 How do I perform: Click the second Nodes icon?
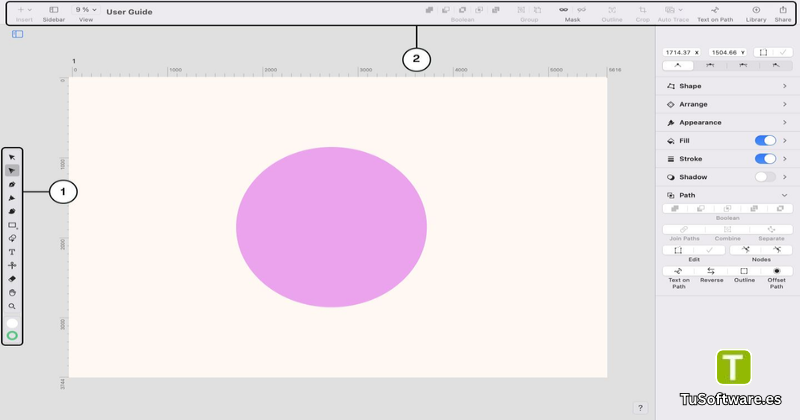coord(777,250)
